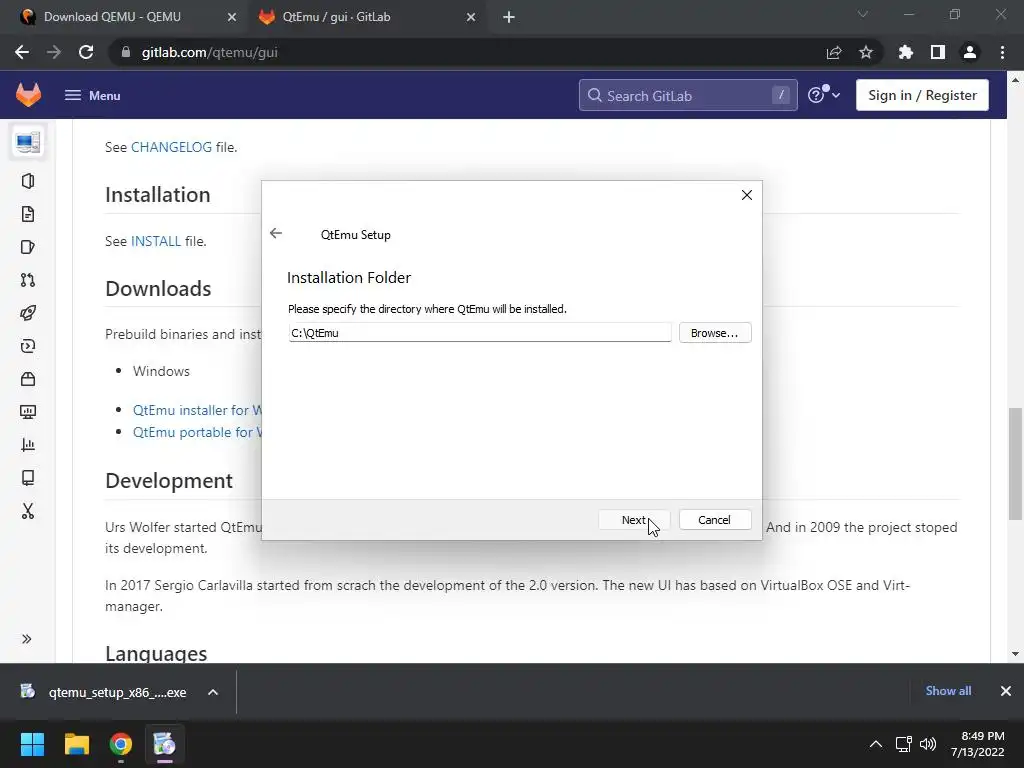Open the GitLab help dropdown
Image resolution: width=1024 pixels, height=768 pixels.
click(x=824, y=95)
